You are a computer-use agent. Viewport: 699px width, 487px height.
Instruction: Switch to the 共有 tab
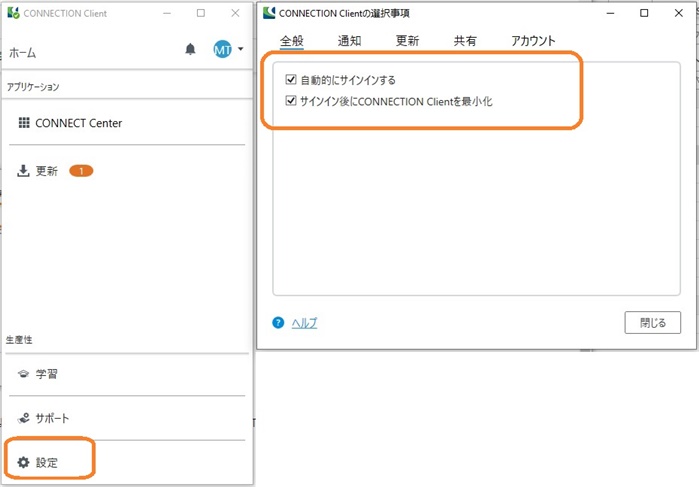pos(465,41)
